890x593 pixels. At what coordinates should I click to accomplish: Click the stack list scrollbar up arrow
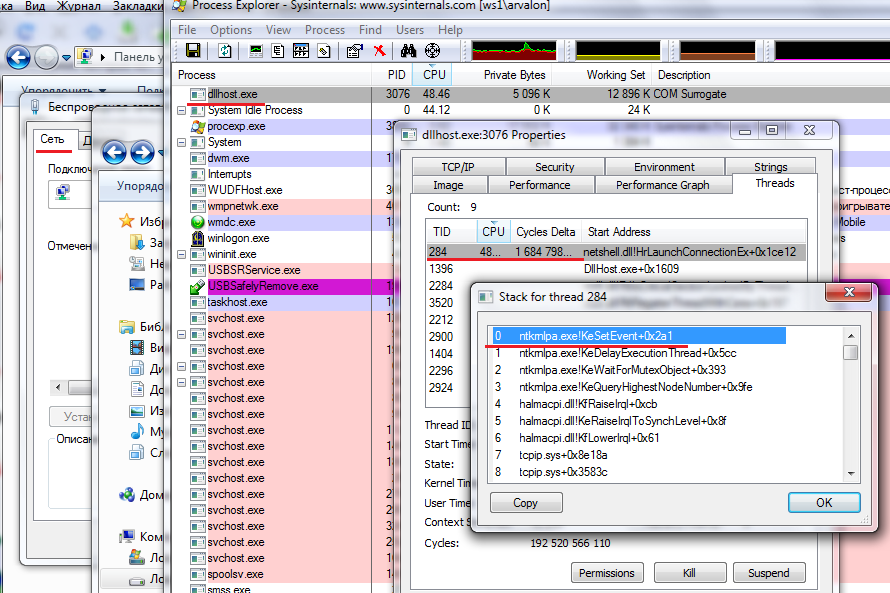(851, 335)
